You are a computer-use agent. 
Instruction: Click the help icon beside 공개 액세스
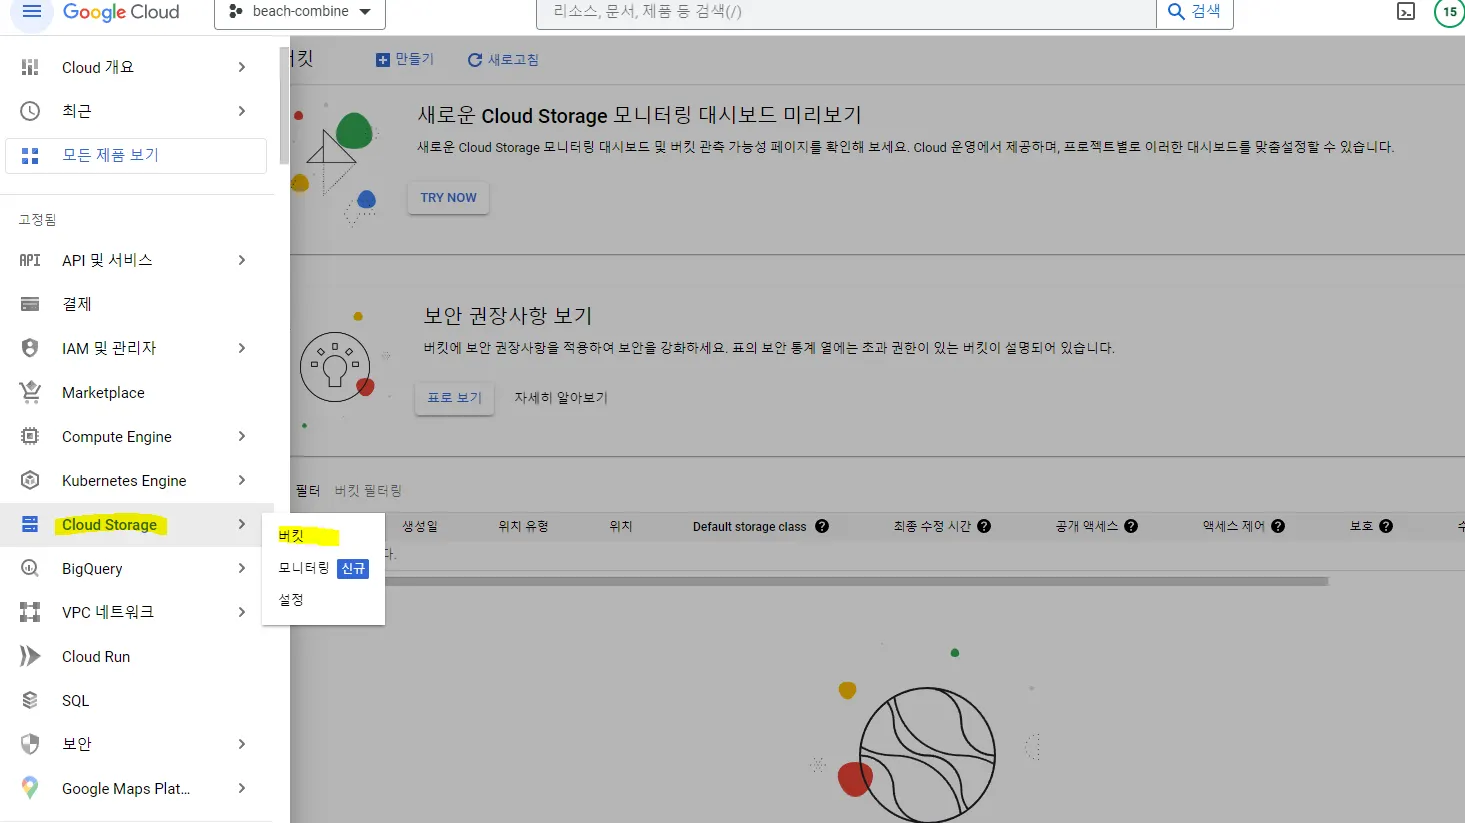pyautogui.click(x=1131, y=526)
